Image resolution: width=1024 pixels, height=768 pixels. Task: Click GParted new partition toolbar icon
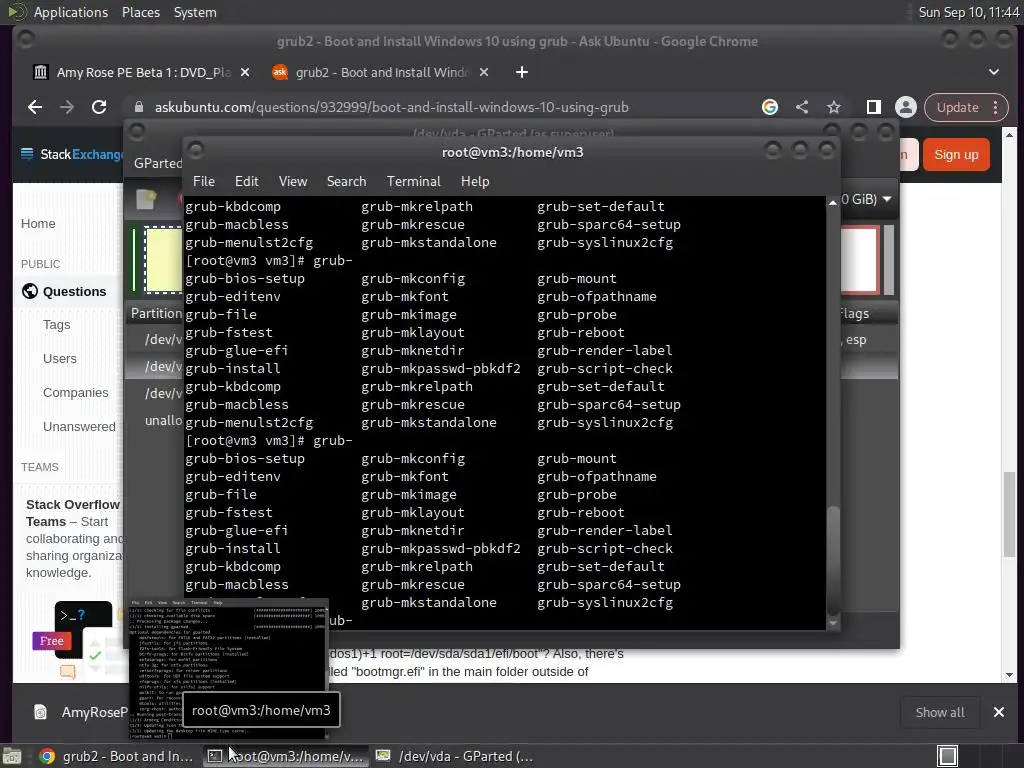pos(146,199)
